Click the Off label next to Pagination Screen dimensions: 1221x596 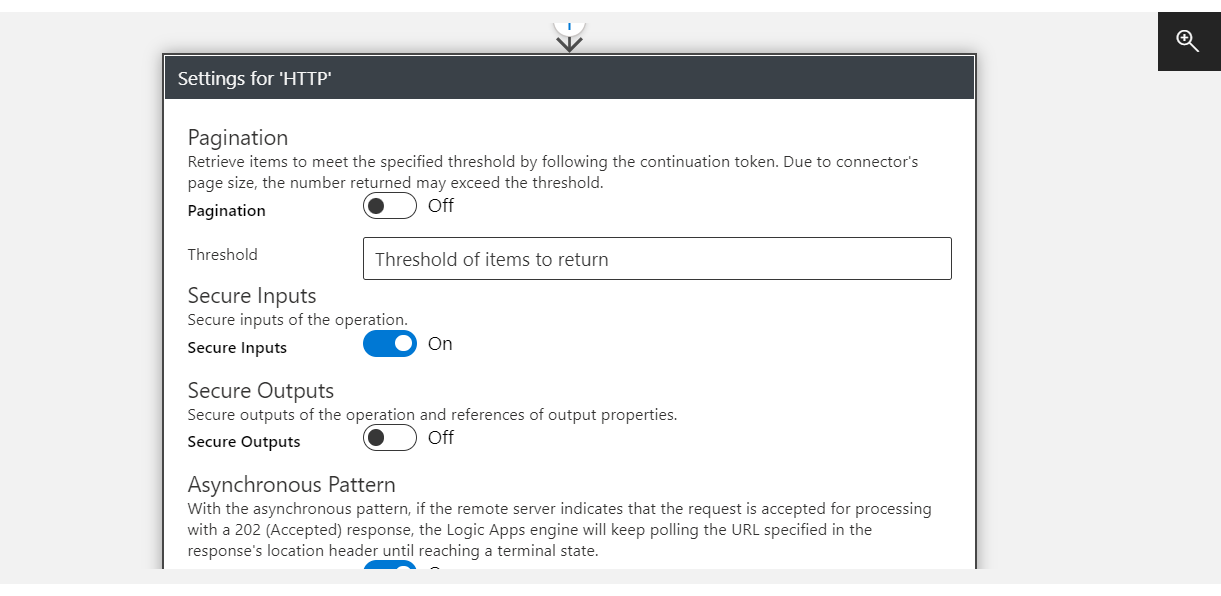click(x=441, y=205)
